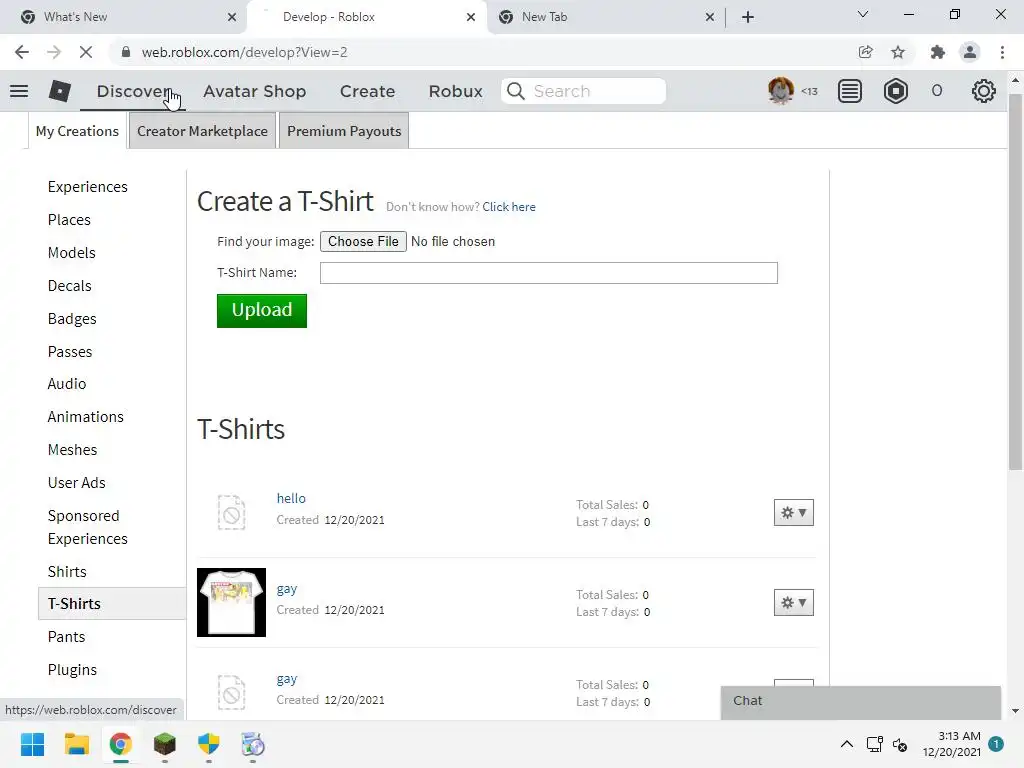Open the settings gear in Roblox header

[984, 91]
